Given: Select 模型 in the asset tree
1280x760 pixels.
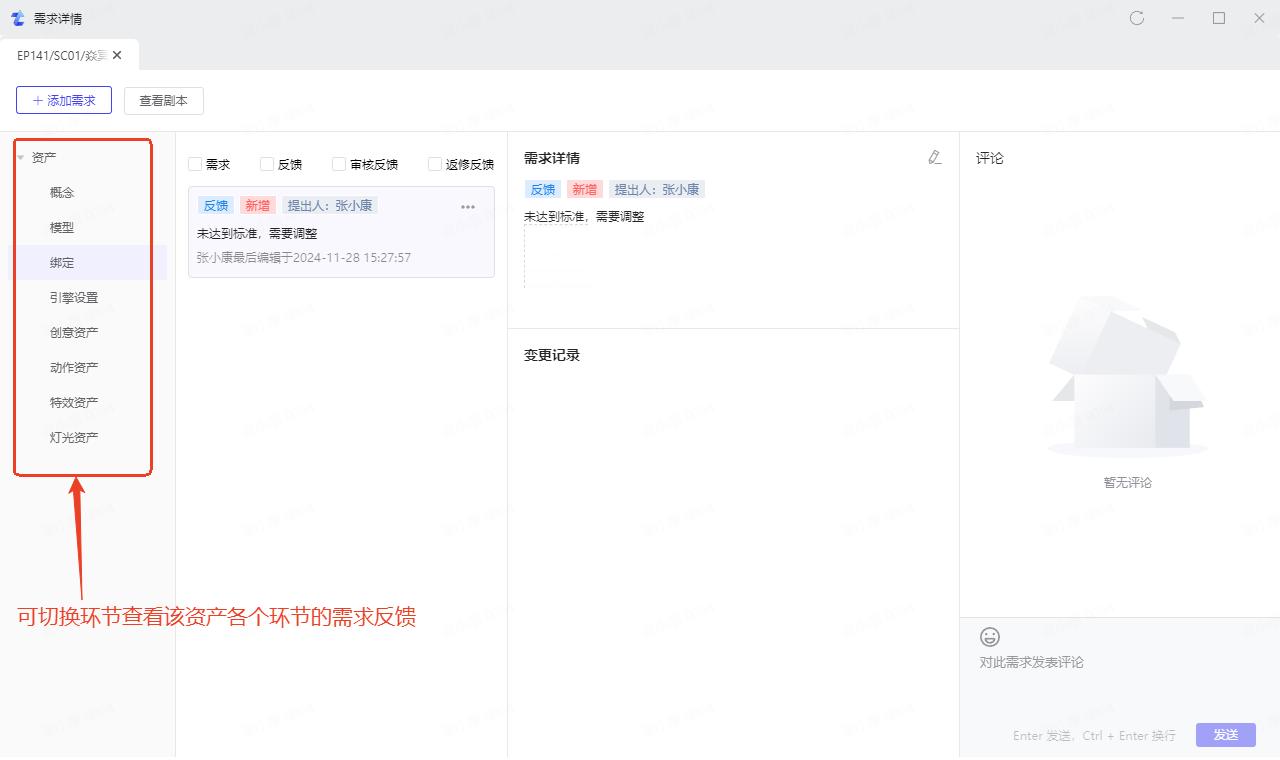Looking at the screenshot, I should pos(62,227).
